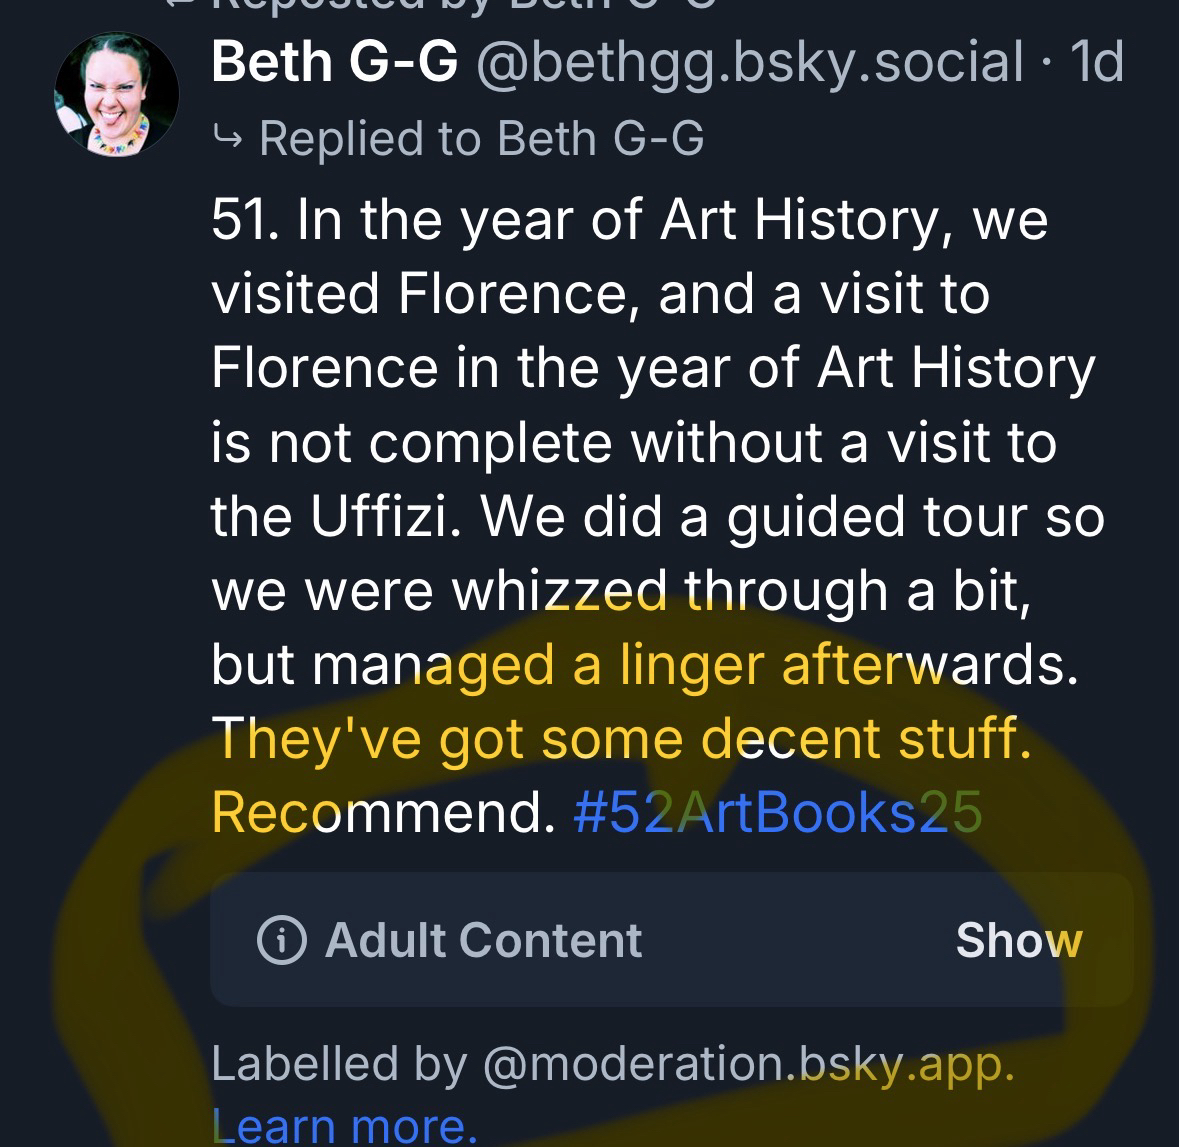Open the "Replied to Beth G-G" parent post
Image resolution: width=1179 pixels, height=1147 pixels.
(481, 137)
